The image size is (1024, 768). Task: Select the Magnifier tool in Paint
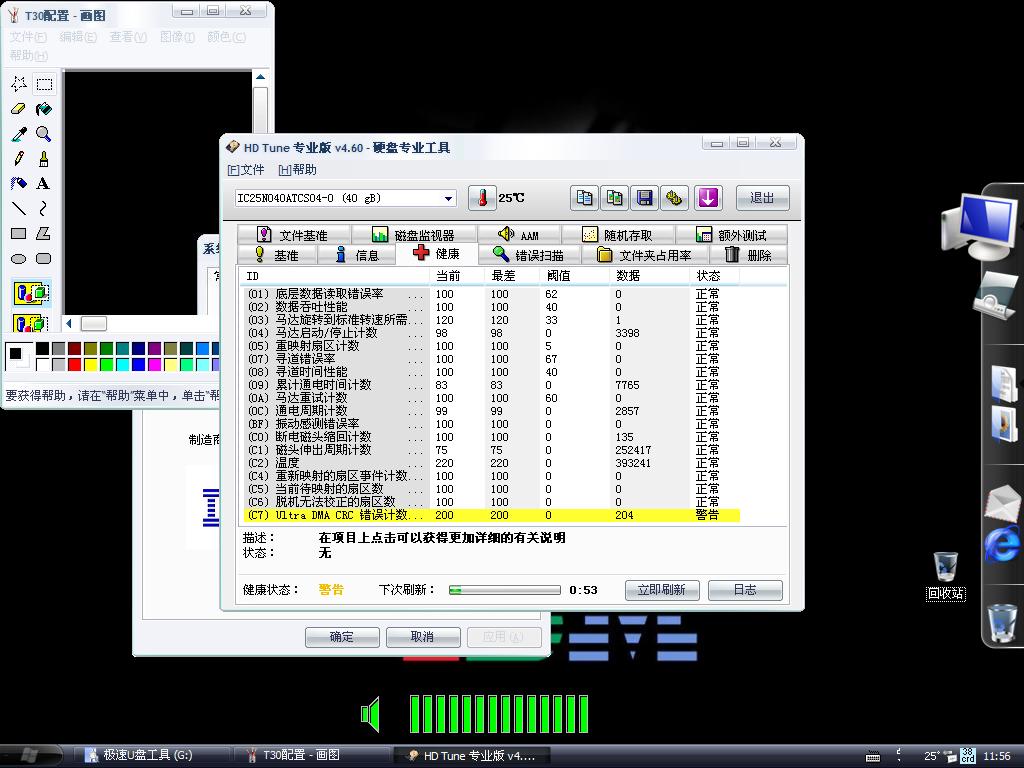tap(44, 133)
